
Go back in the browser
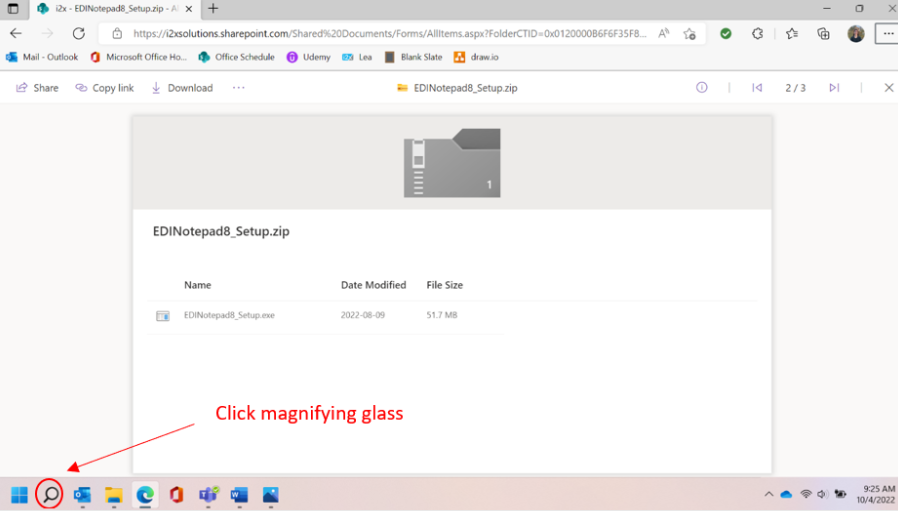[15, 33]
